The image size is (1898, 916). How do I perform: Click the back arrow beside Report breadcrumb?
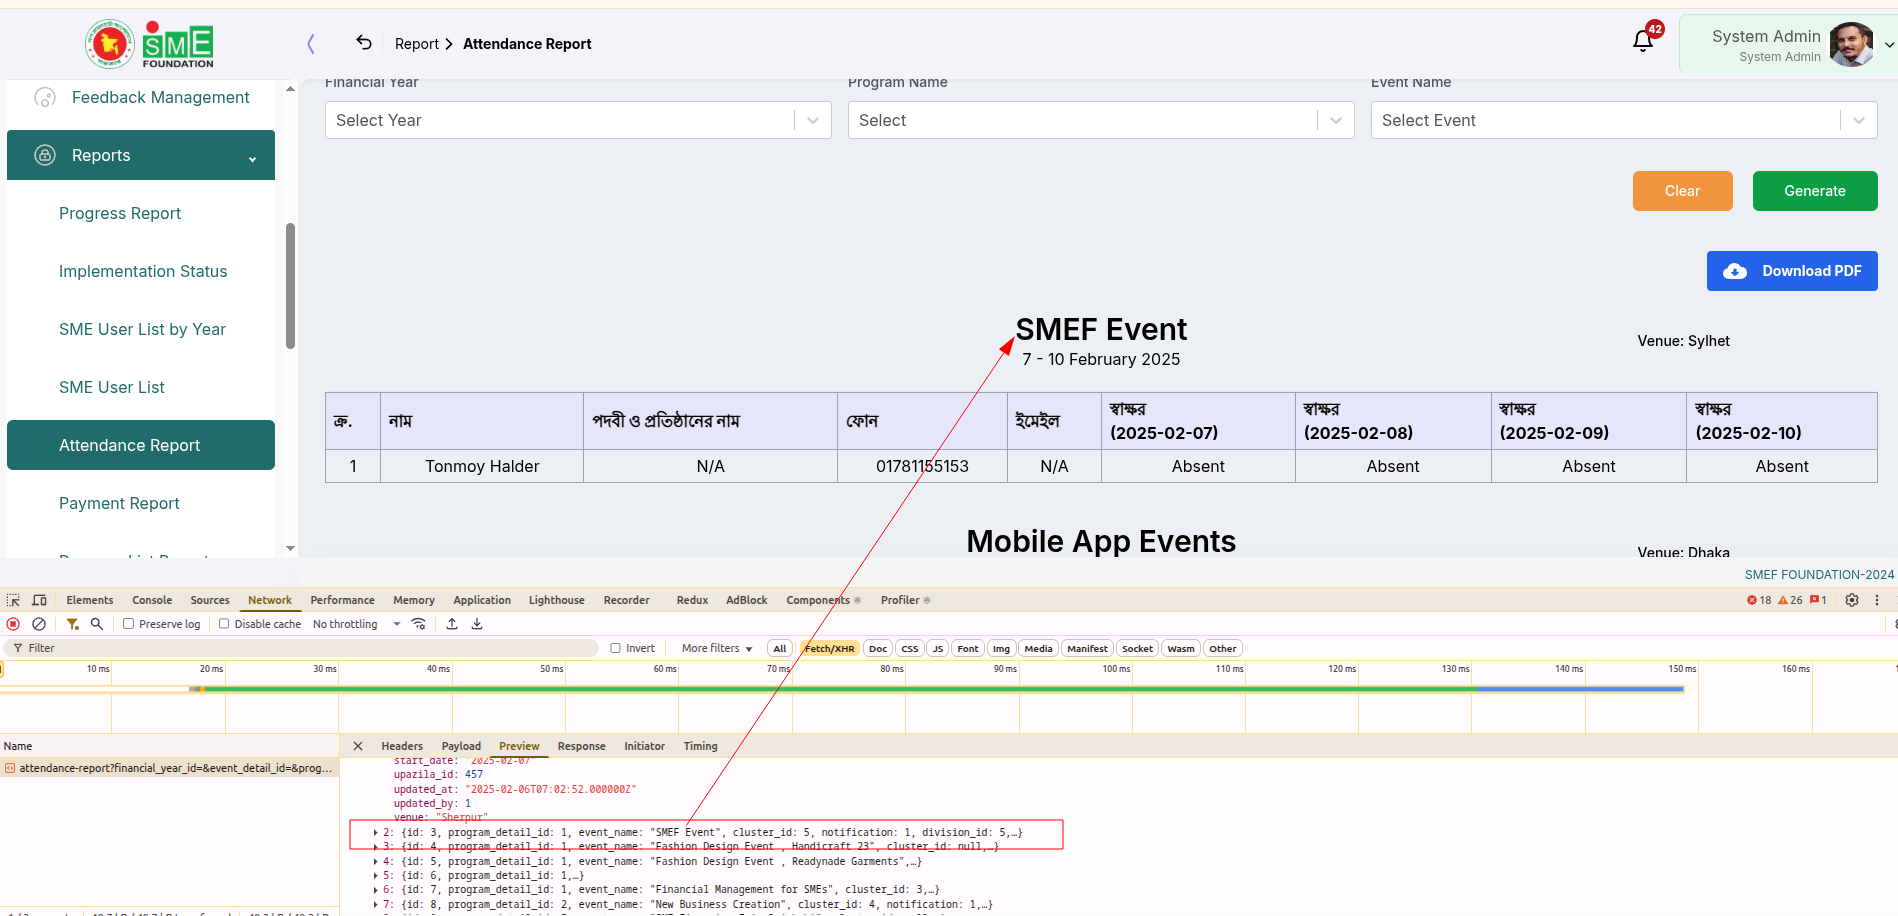coord(364,43)
